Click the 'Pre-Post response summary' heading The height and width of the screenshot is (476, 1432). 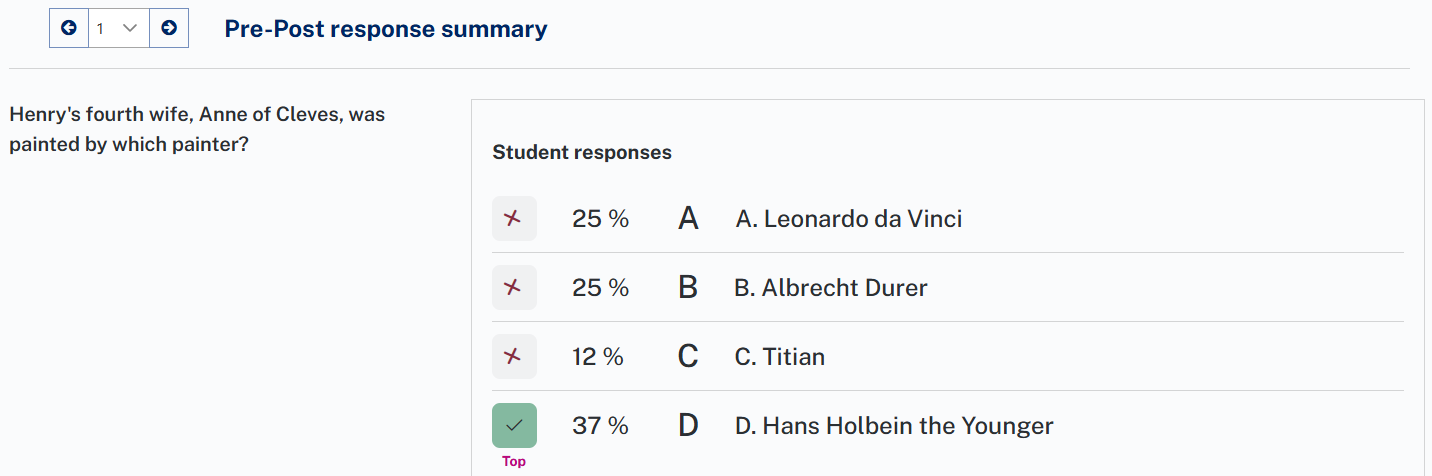point(386,29)
